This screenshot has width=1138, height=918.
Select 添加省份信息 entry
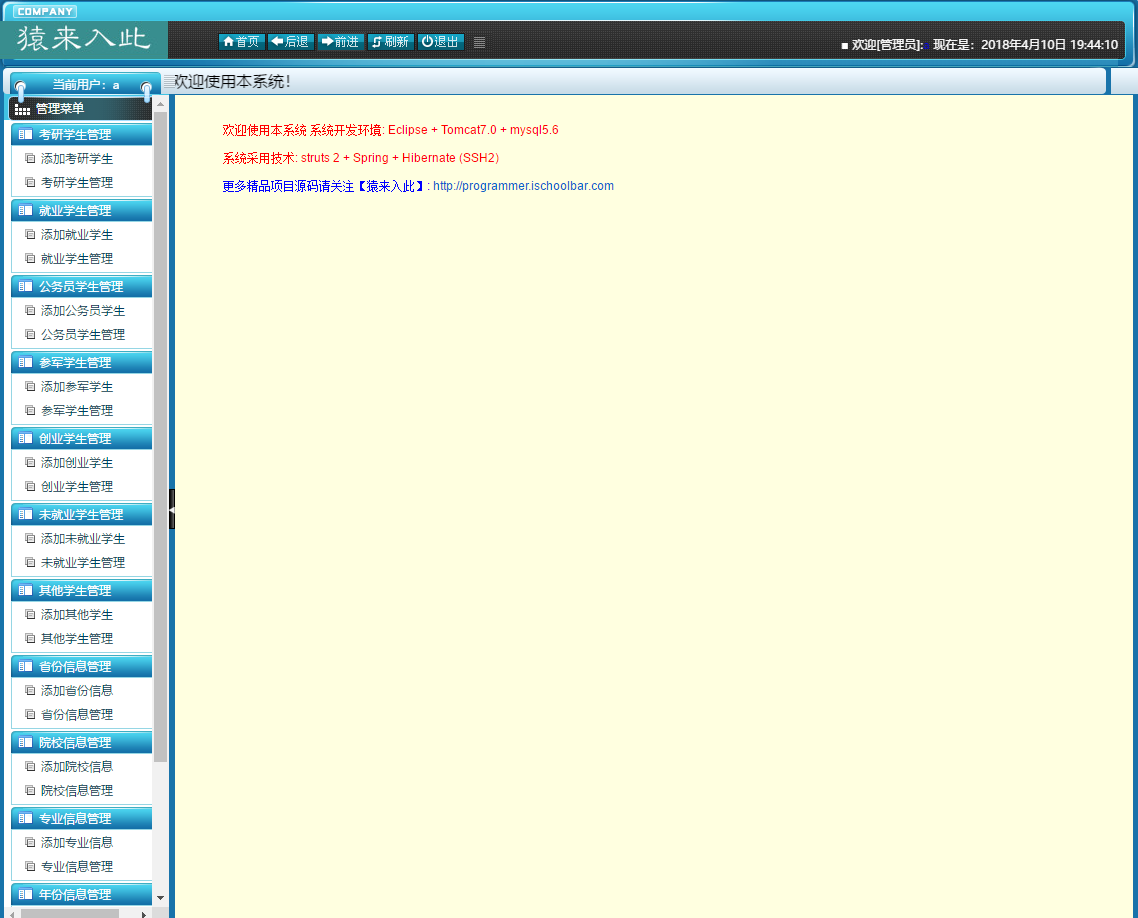pyautogui.click(x=76, y=690)
